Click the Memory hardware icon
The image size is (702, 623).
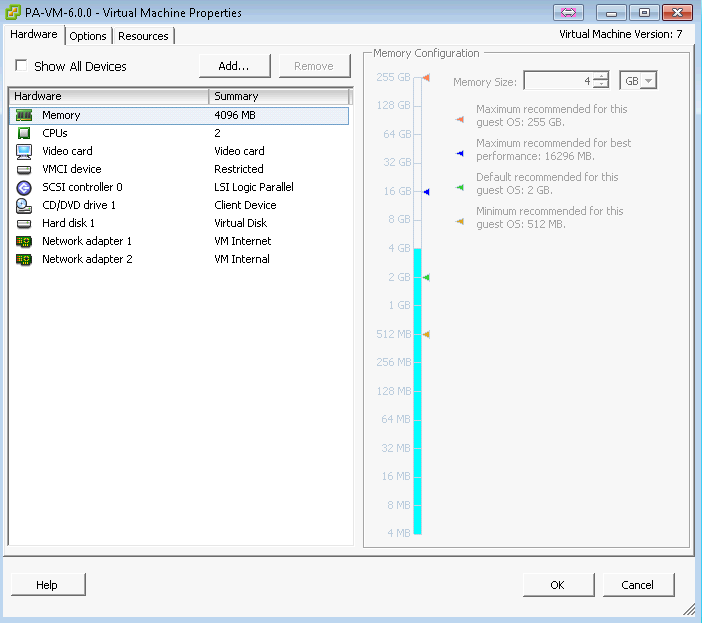pos(24,115)
